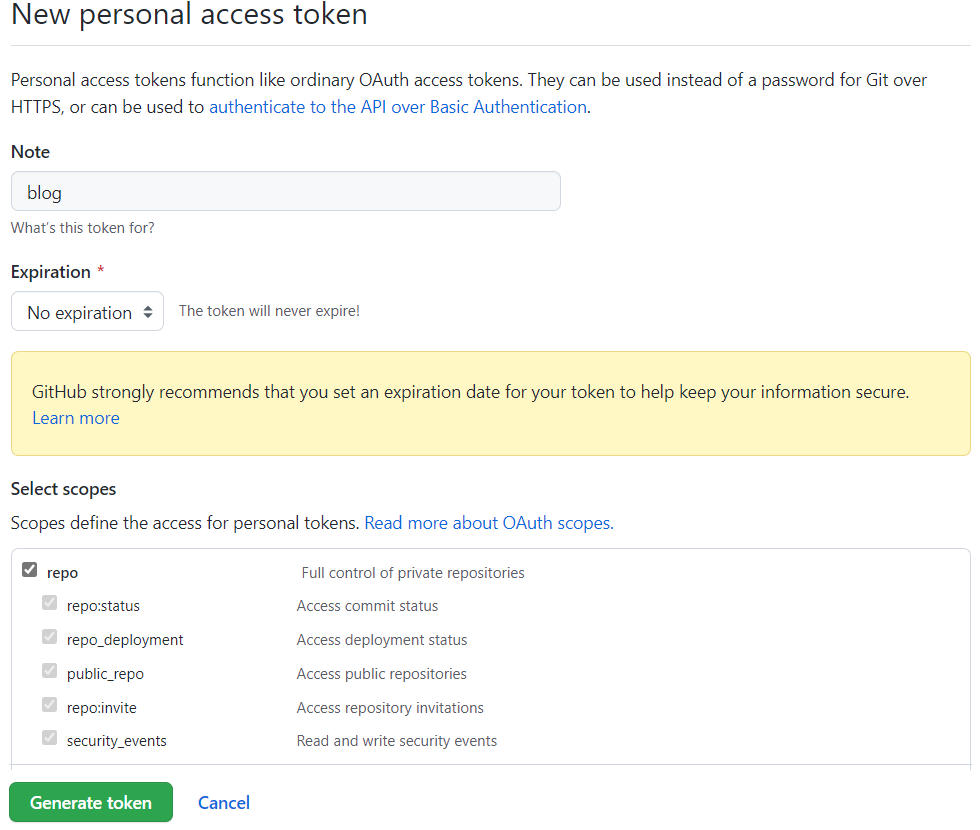980x830 pixels.
Task: Click the Cancel link
Action: [223, 802]
